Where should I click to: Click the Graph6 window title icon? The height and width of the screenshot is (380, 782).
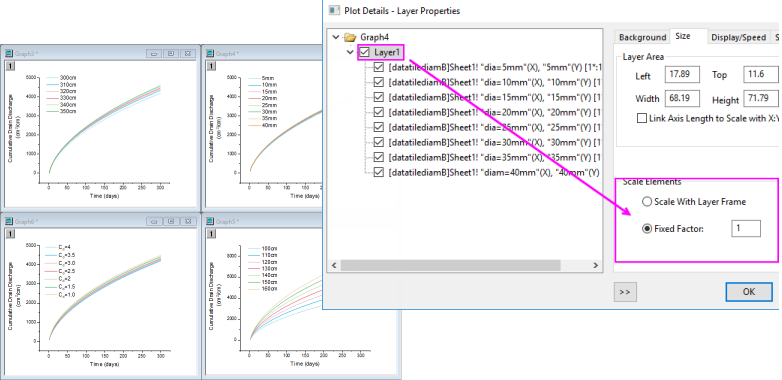point(9,221)
